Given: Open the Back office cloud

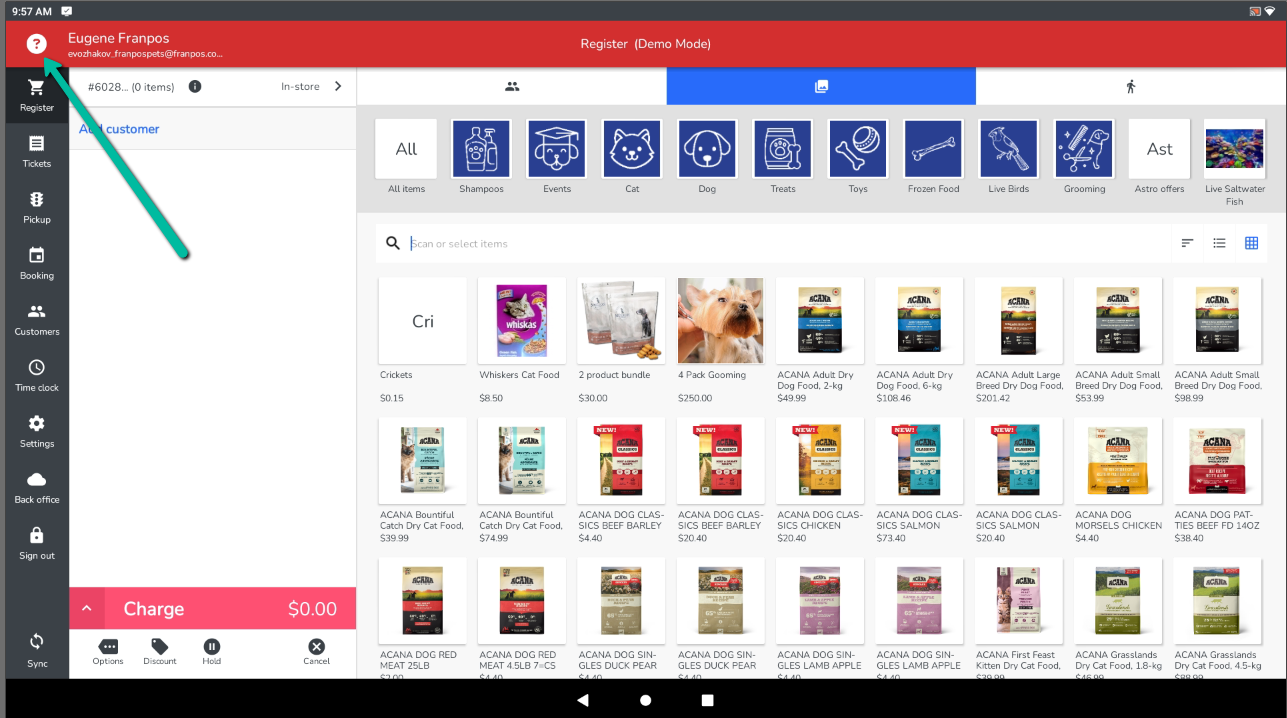Looking at the screenshot, I should click(x=37, y=487).
